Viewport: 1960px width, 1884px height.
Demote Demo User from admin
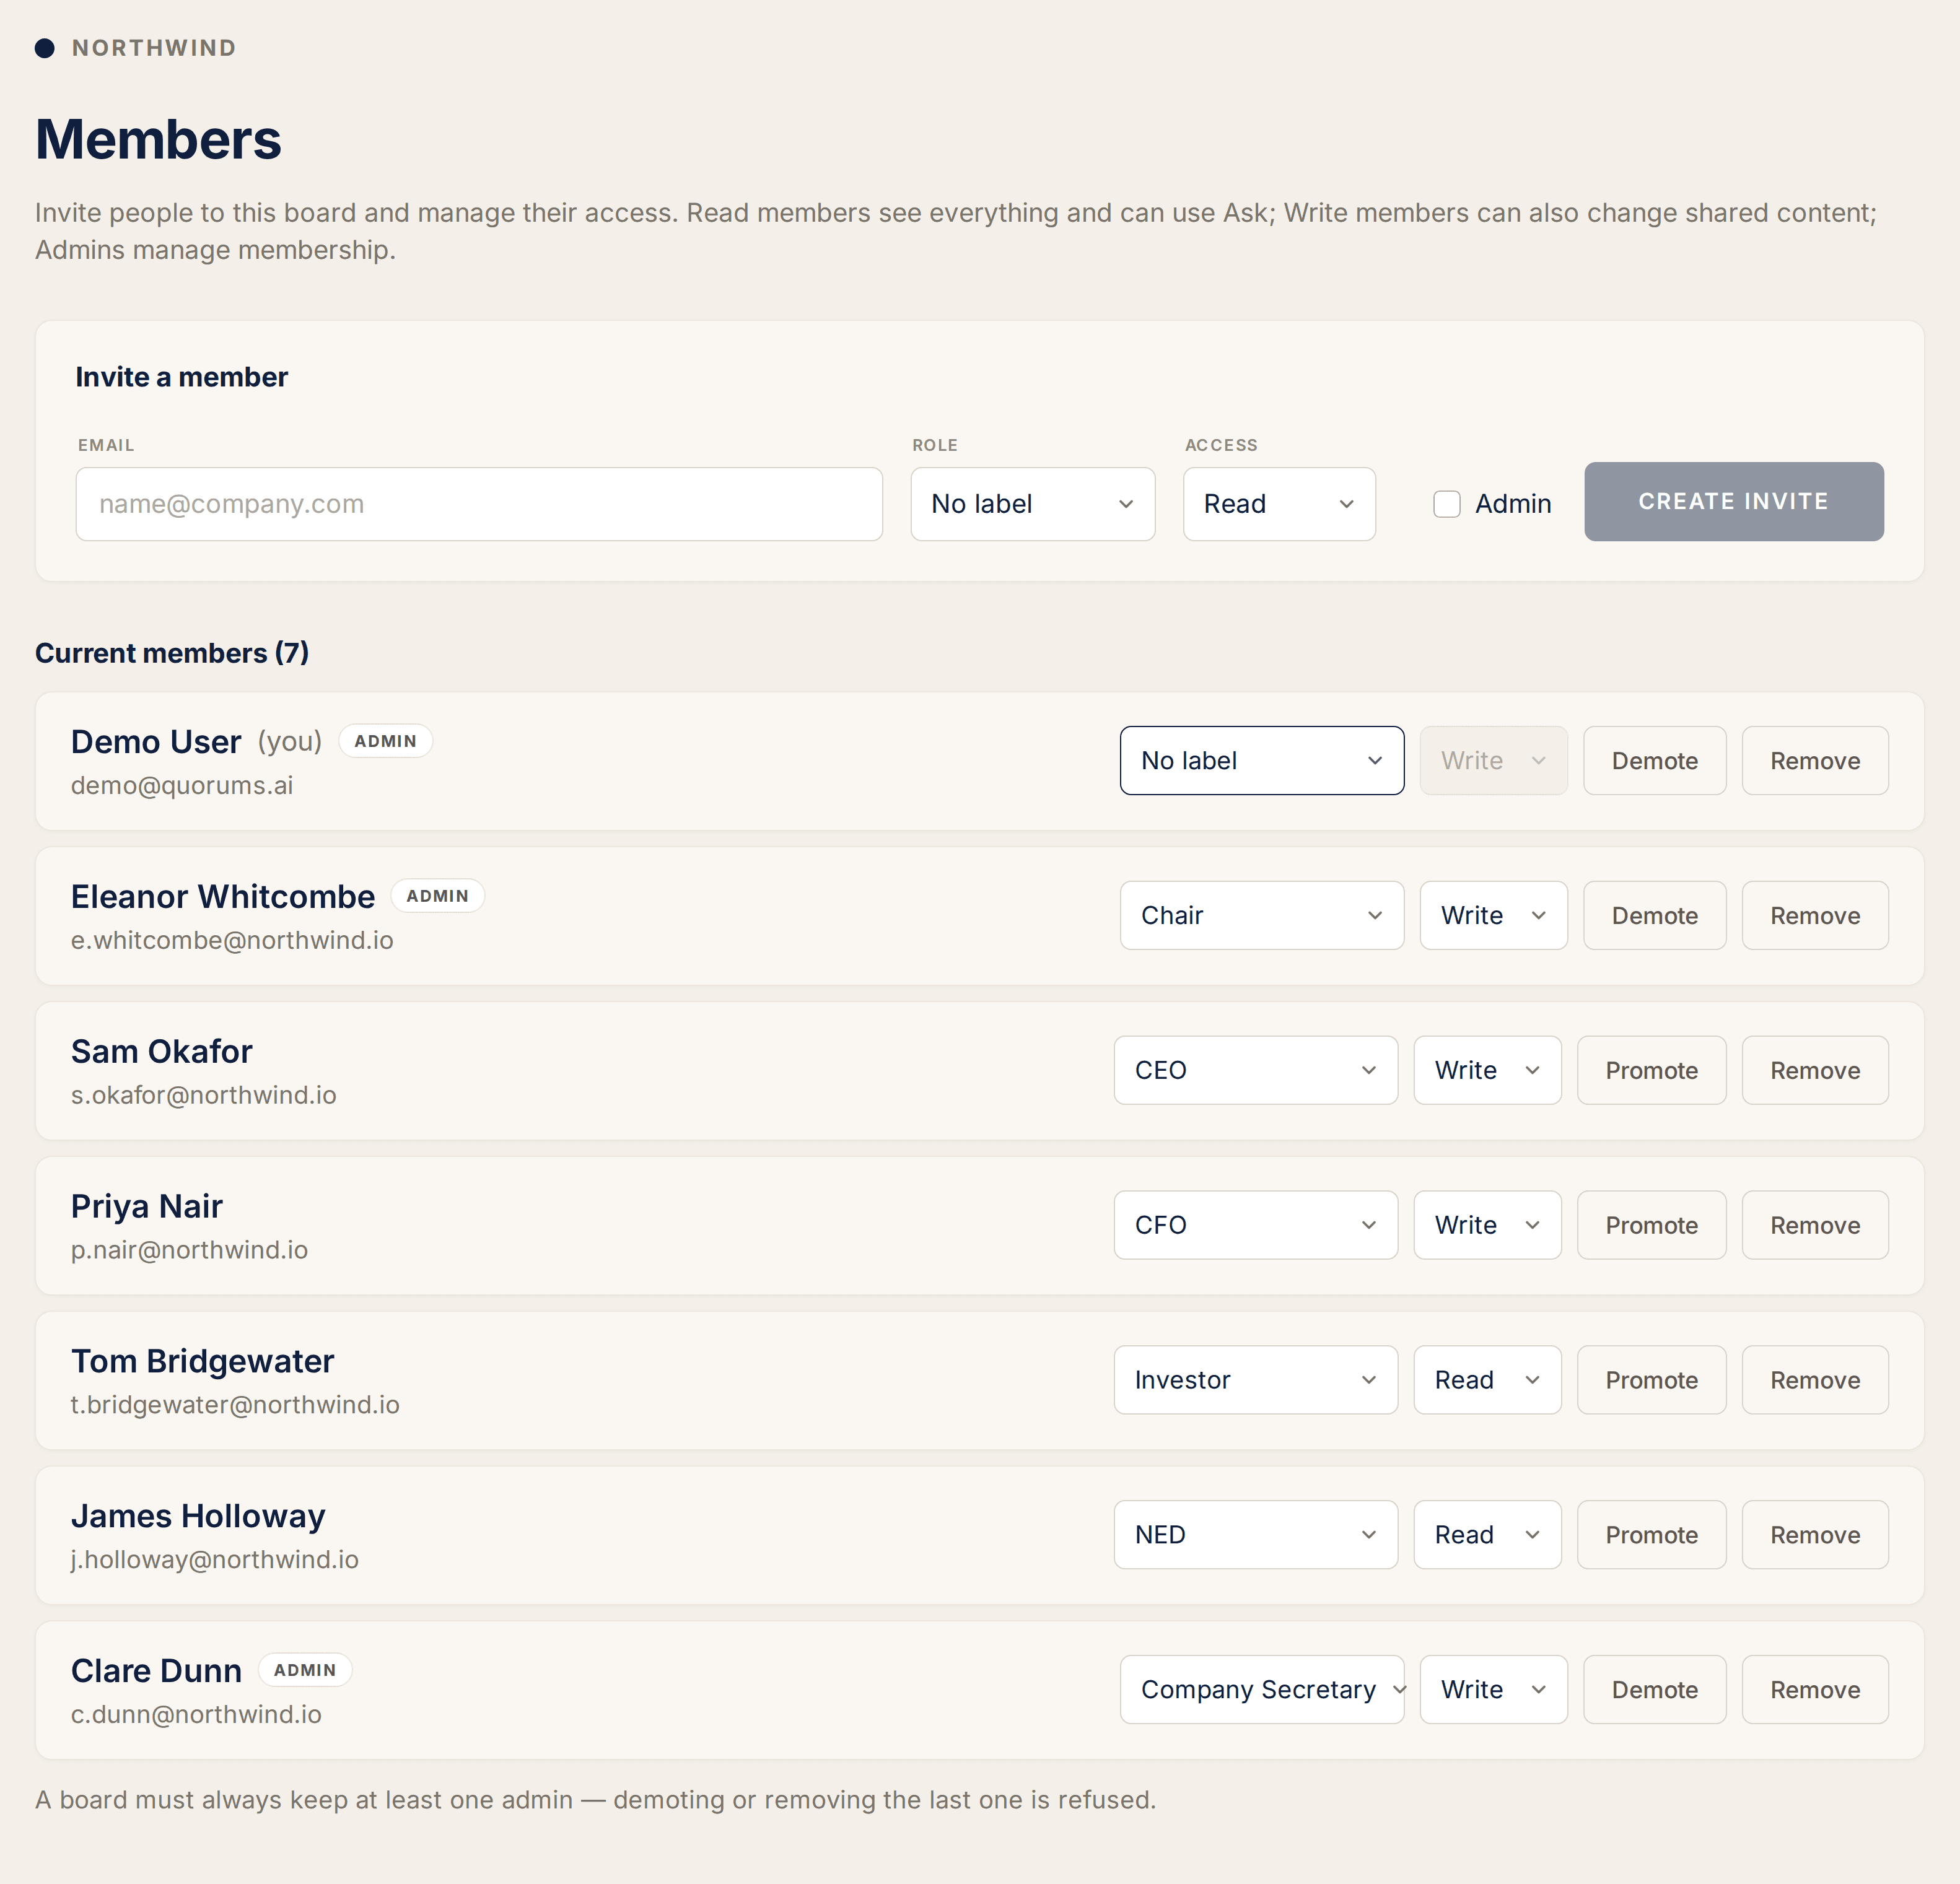click(1655, 761)
